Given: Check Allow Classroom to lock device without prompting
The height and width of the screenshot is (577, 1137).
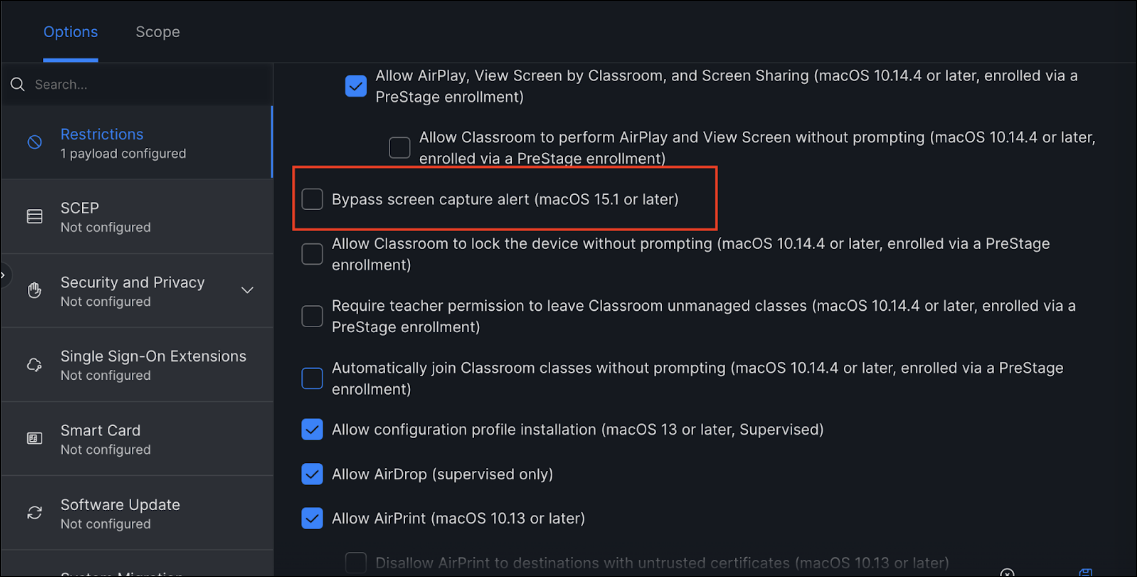Looking at the screenshot, I should (313, 254).
